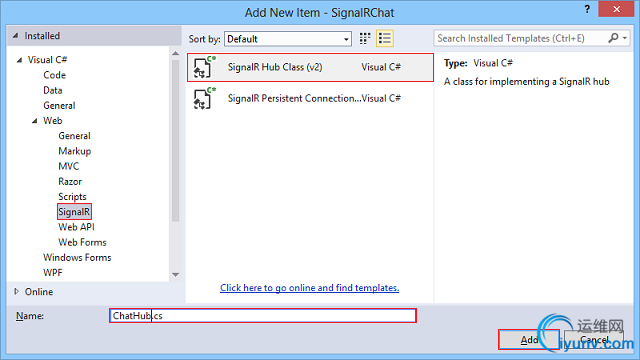Viewport: 640px width, 360px height.
Task: Click the search magnifier icon
Action: point(613,38)
